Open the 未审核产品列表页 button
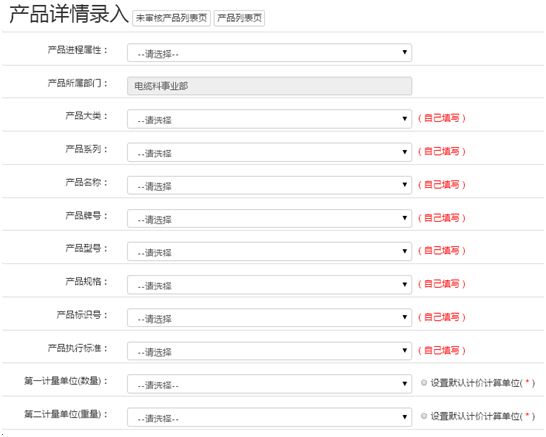This screenshot has height=437, width=546. [171, 18]
